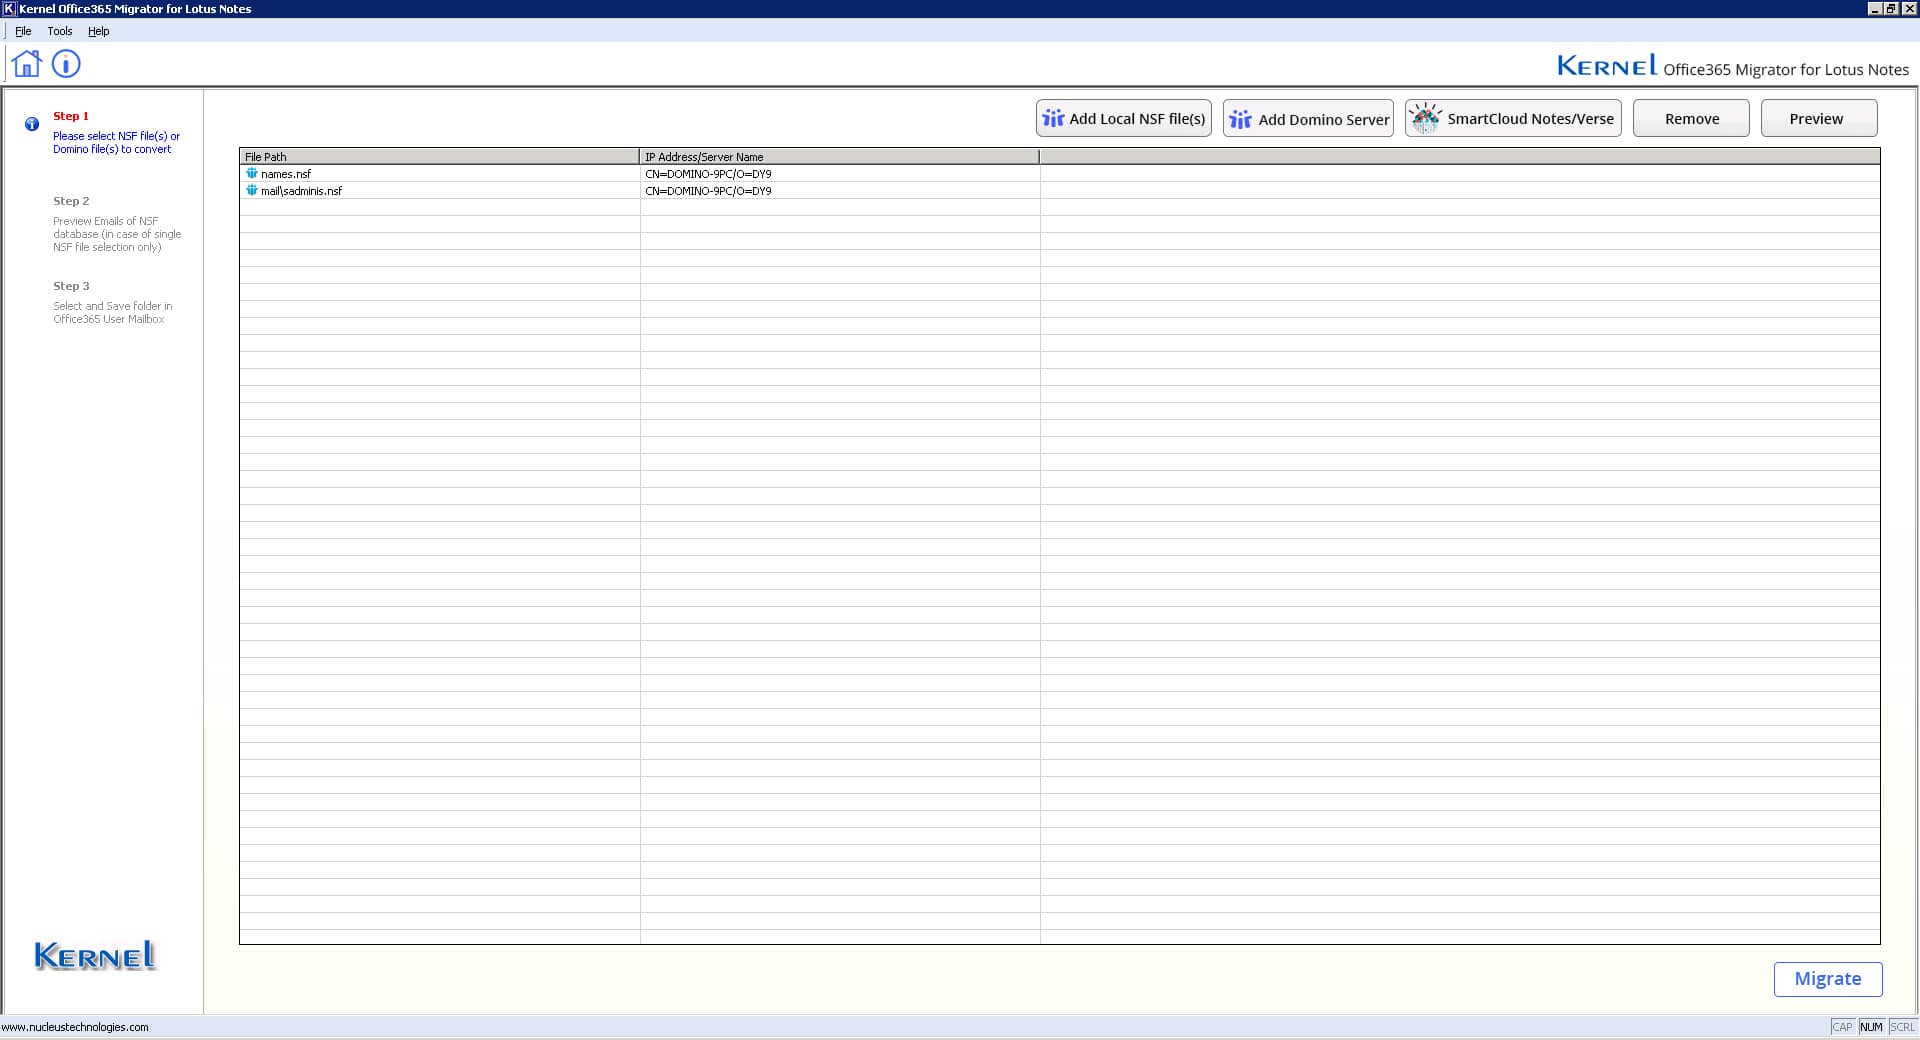Click the Remove button
Viewport: 1920px width, 1040px height.
1691,118
